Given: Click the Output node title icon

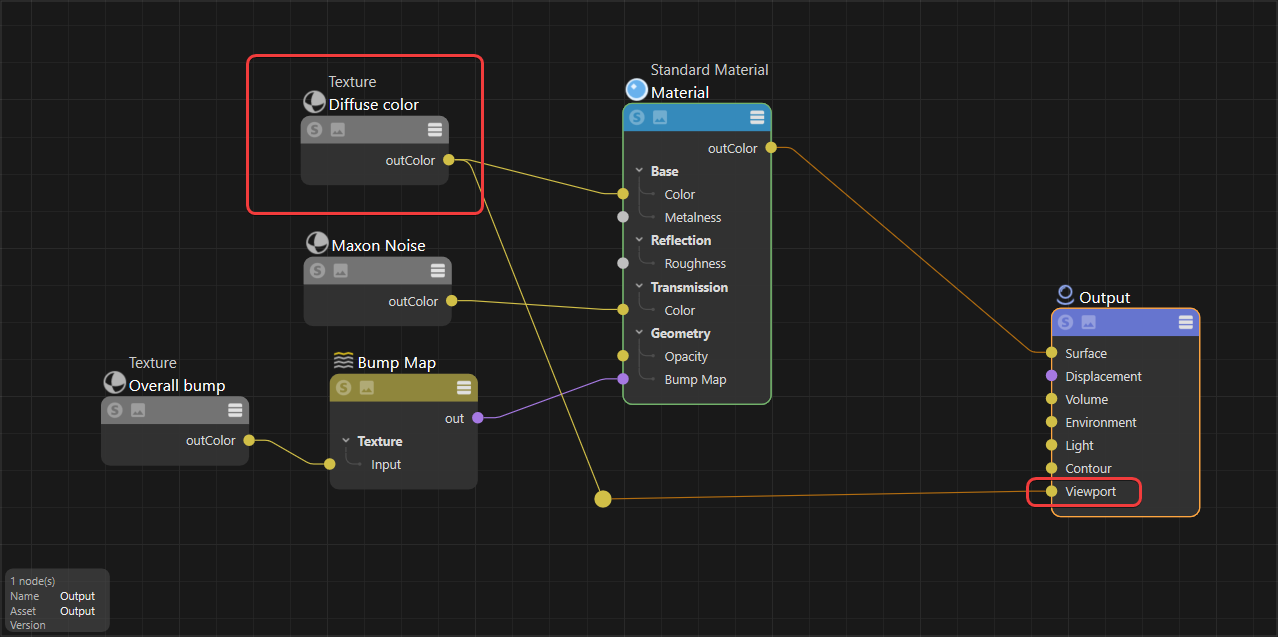Looking at the screenshot, I should click(x=1065, y=295).
